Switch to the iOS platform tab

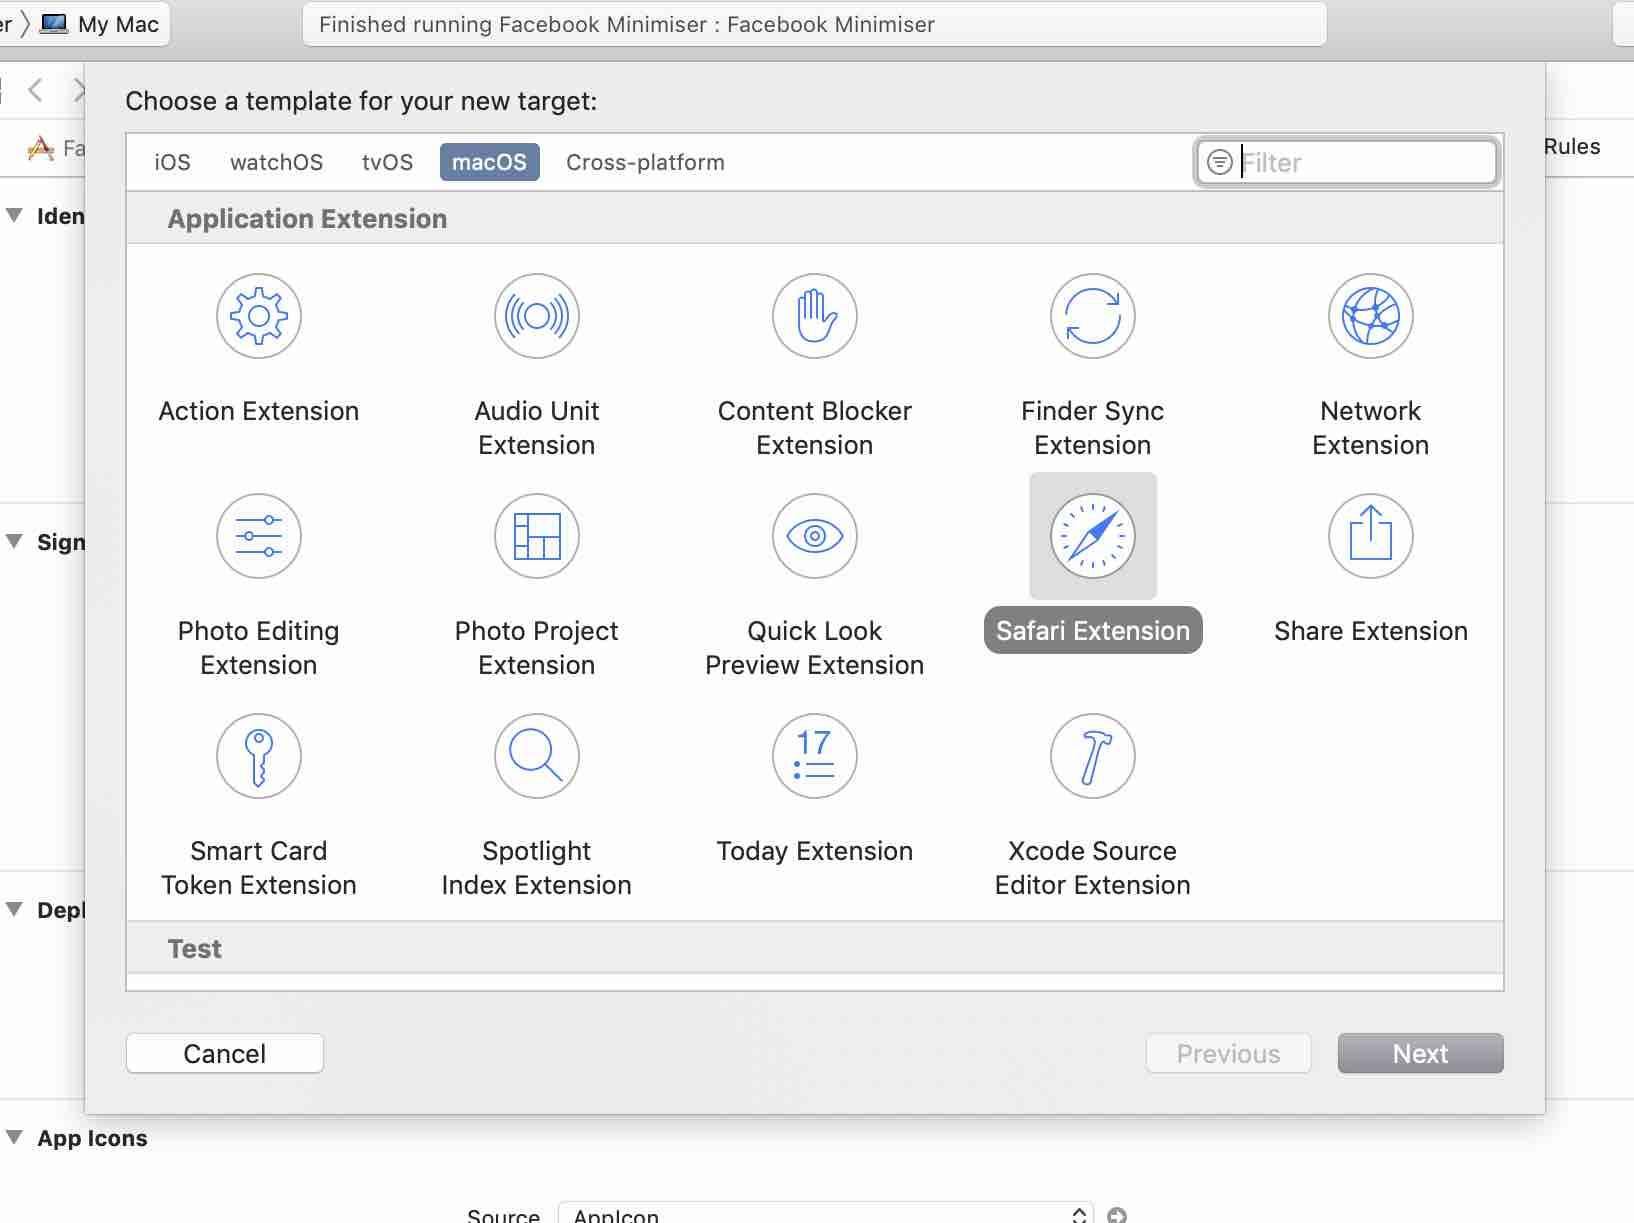pyautogui.click(x=172, y=162)
